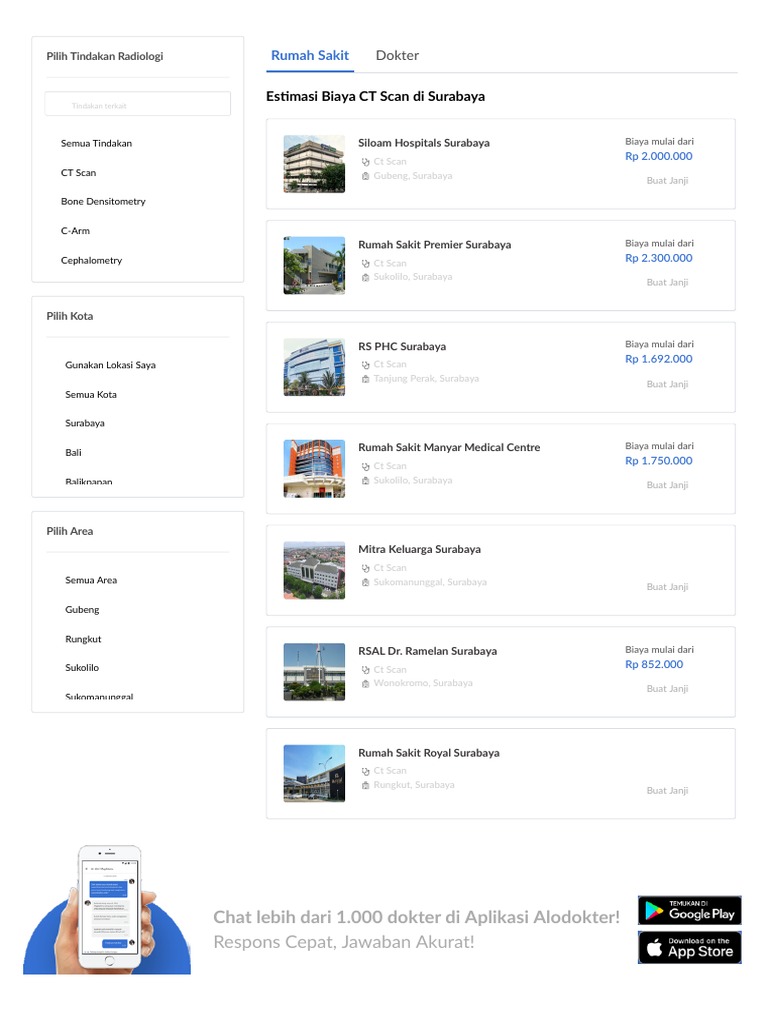Click location icon beside Wonokromo, Surabaya
This screenshot has width=768, height=1024.
click(366, 684)
